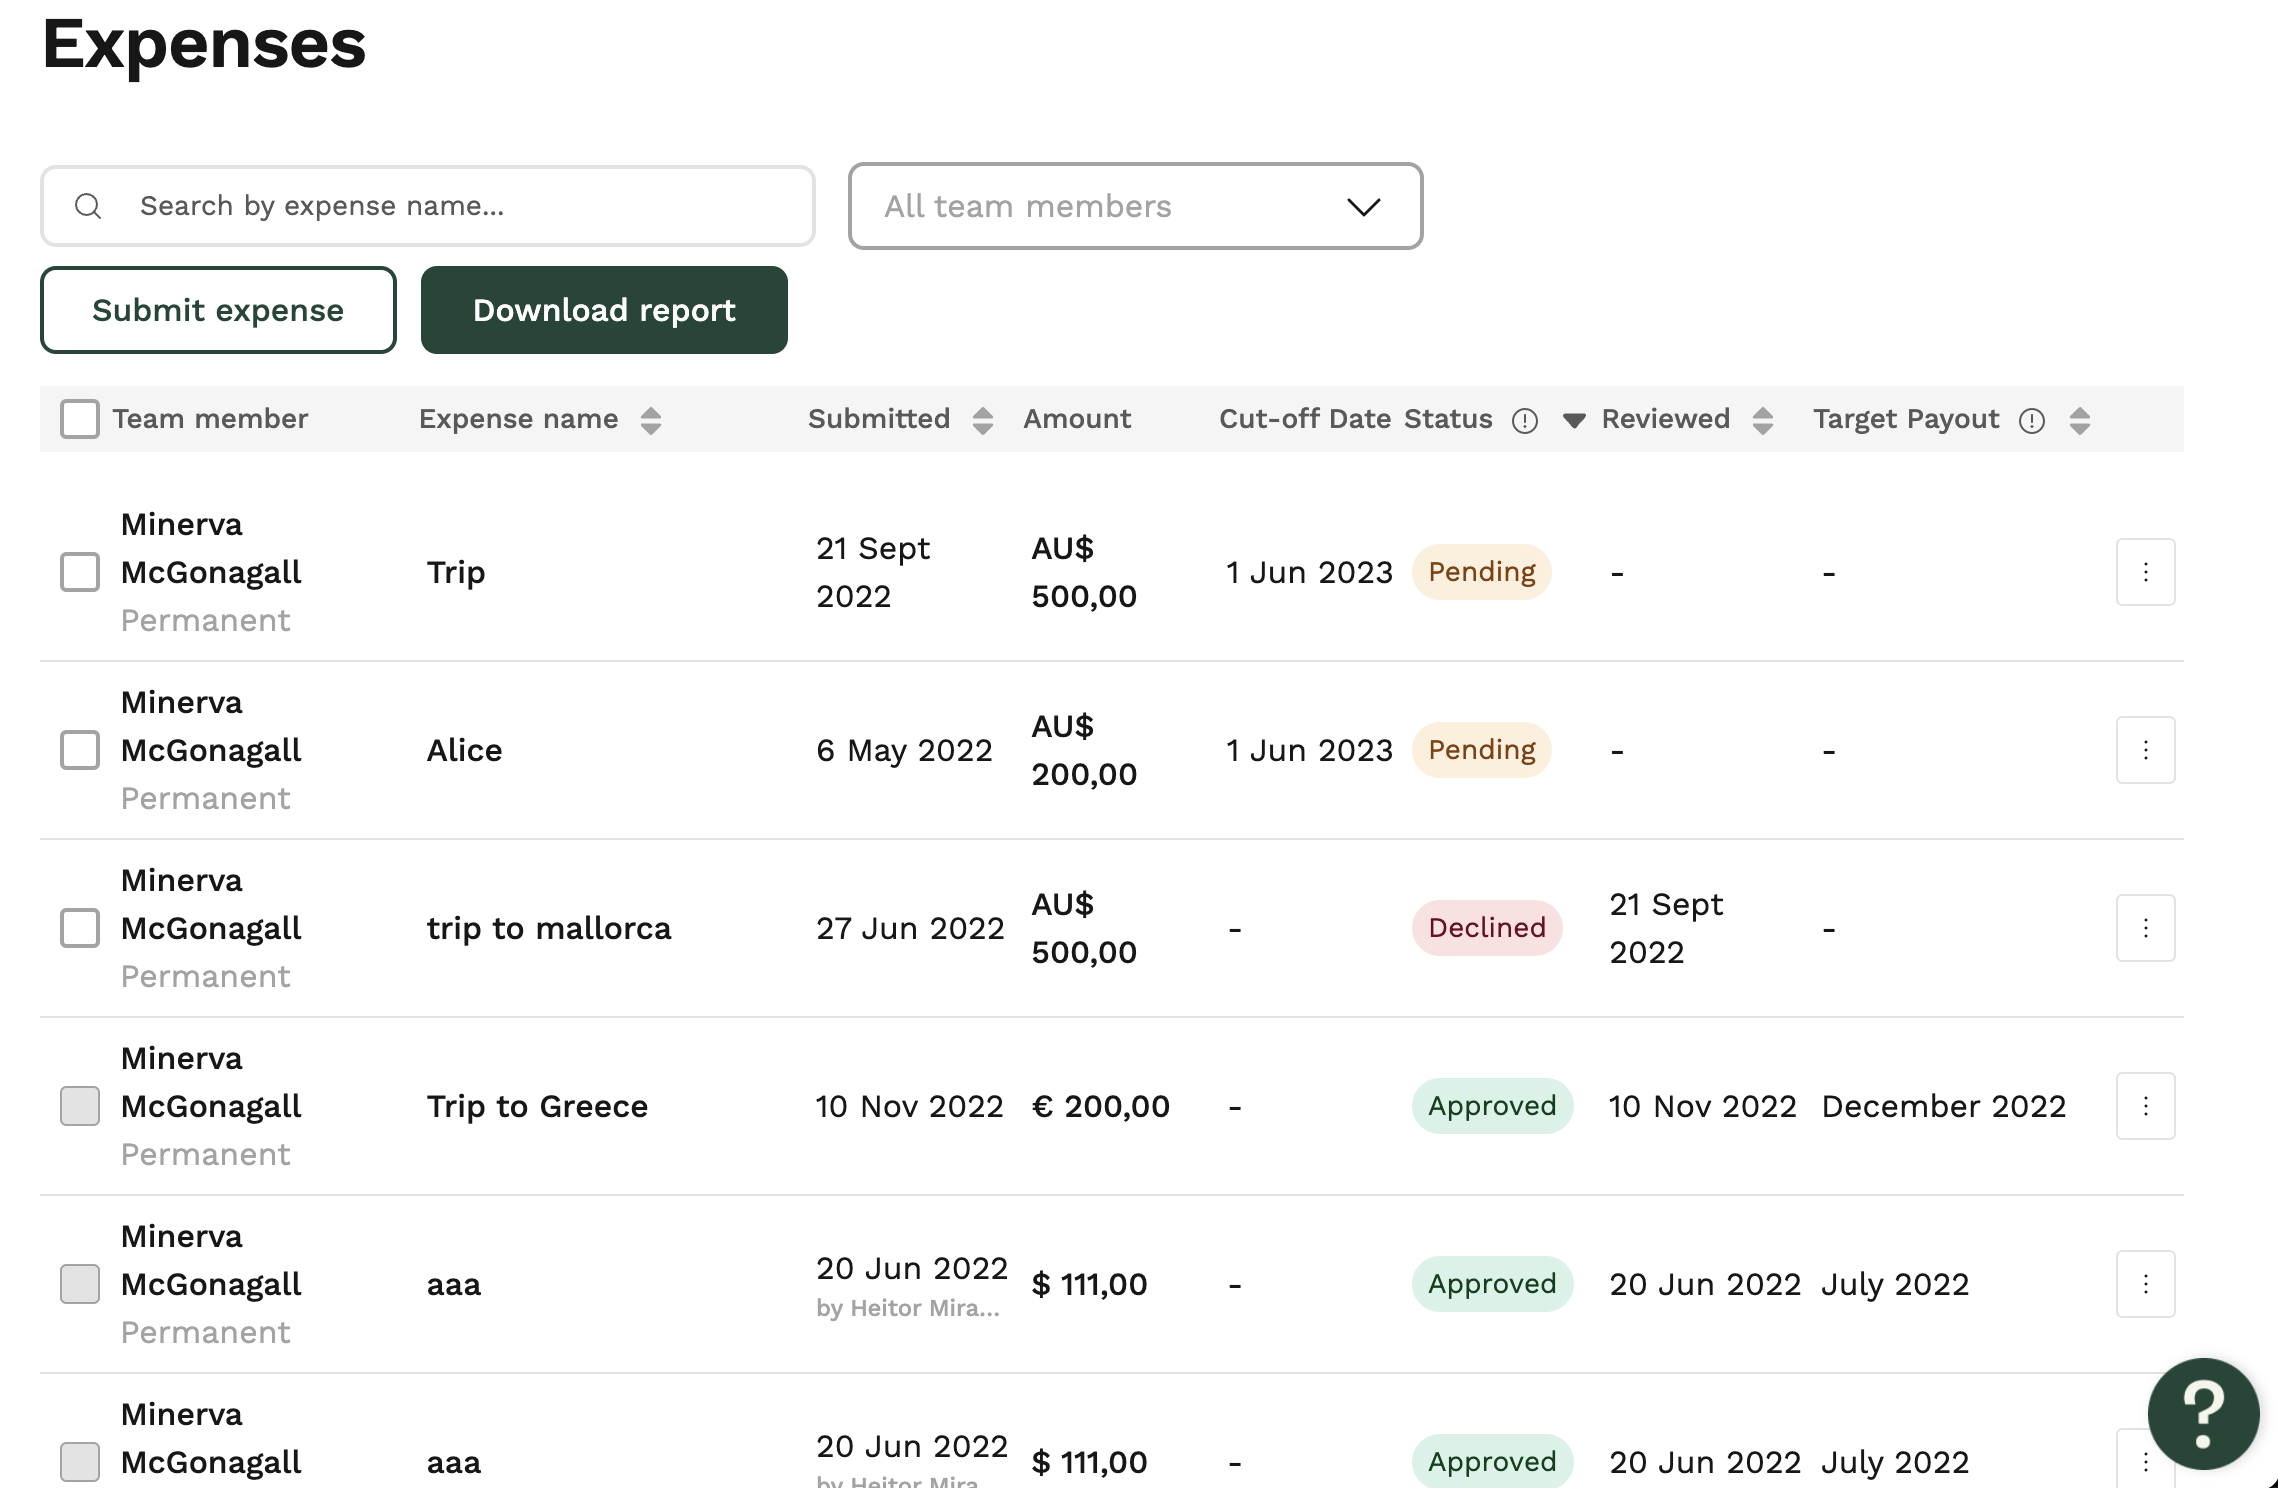Click the Cut-off Date column header
The height and width of the screenshot is (1488, 2278).
click(x=1305, y=419)
